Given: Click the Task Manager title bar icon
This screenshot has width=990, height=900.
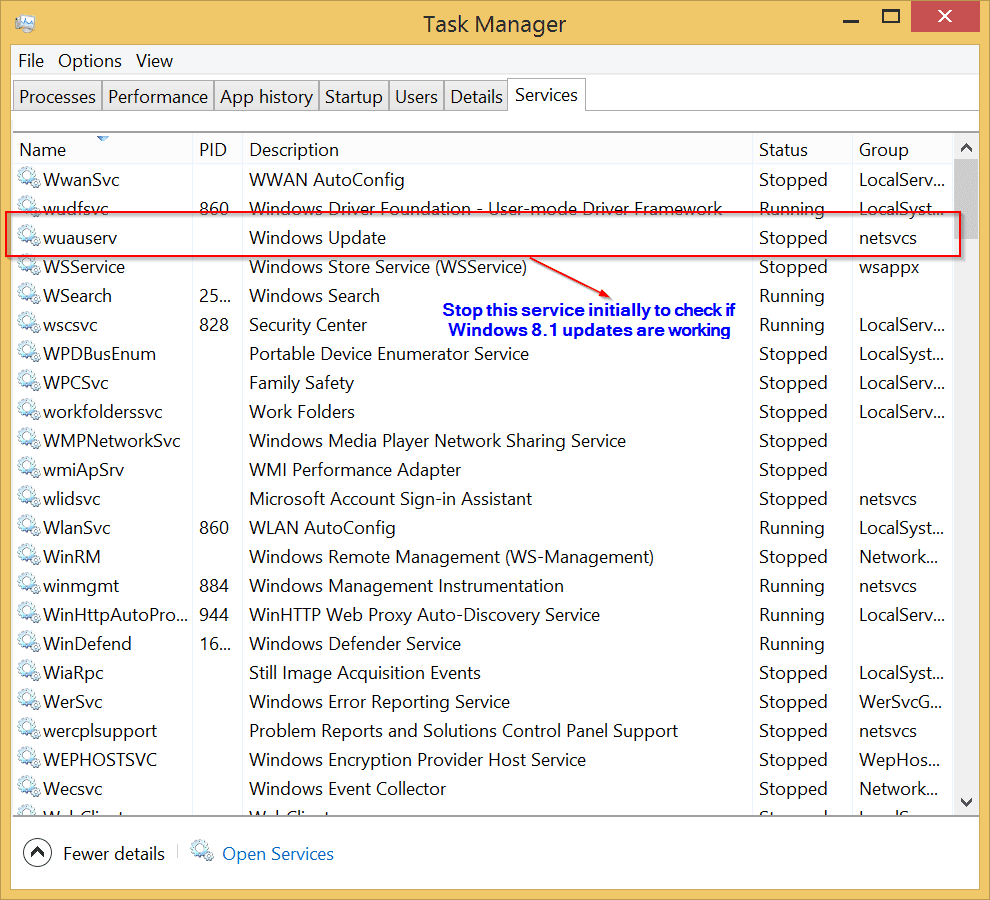Looking at the screenshot, I should tap(26, 23).
